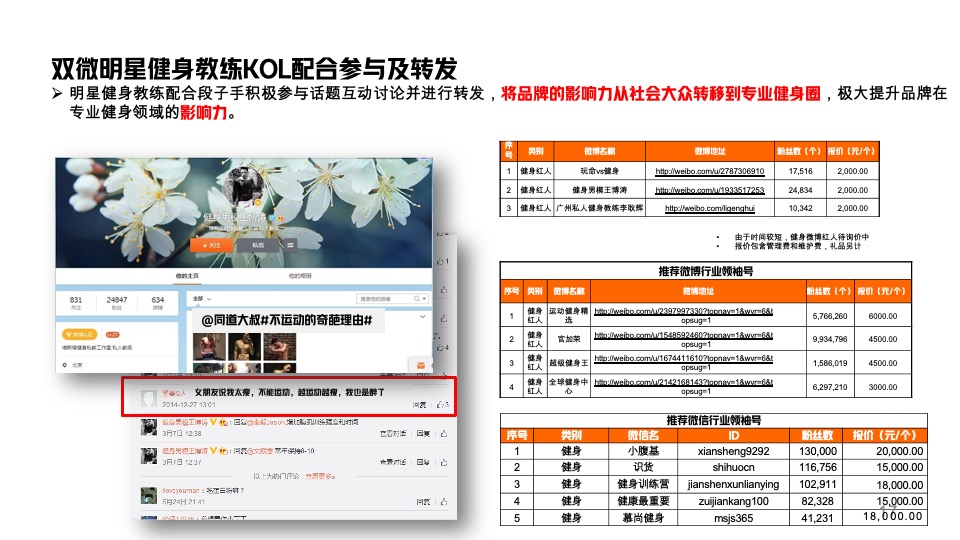The height and width of the screenshot is (540, 960).
Task: Click the slide title 双微明星健身教练KOL配合参与及转发
Action: click(x=254, y=69)
